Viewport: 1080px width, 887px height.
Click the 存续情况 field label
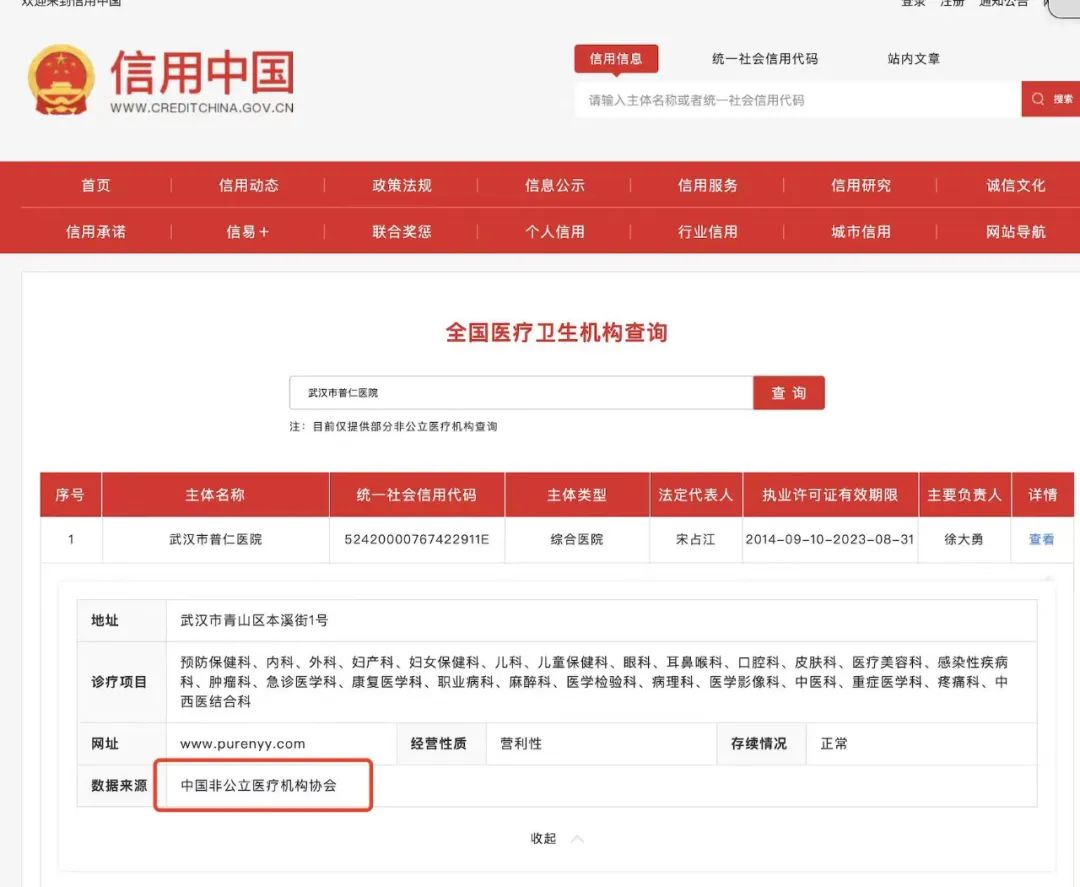[x=759, y=744]
